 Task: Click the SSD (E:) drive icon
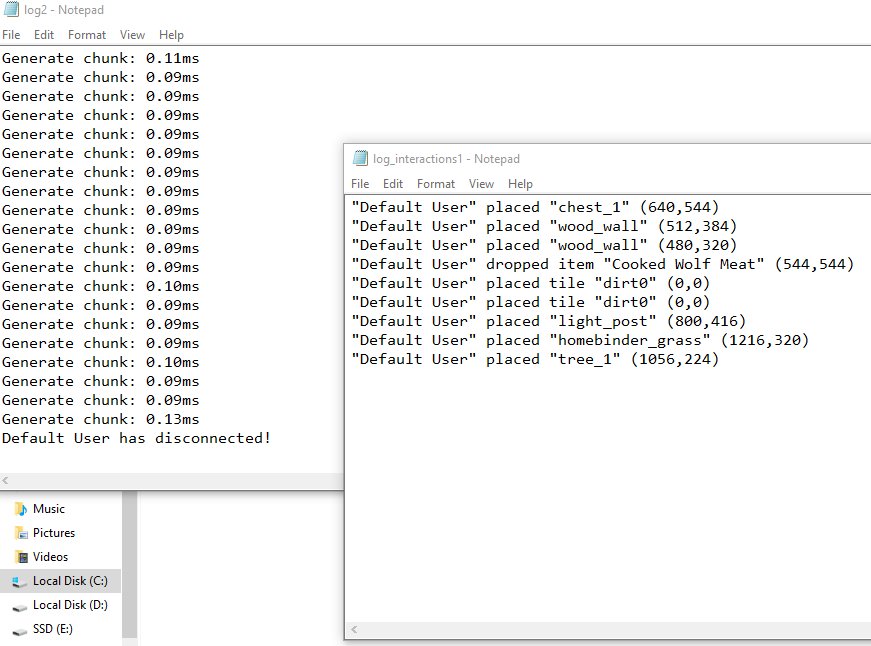click(x=21, y=628)
